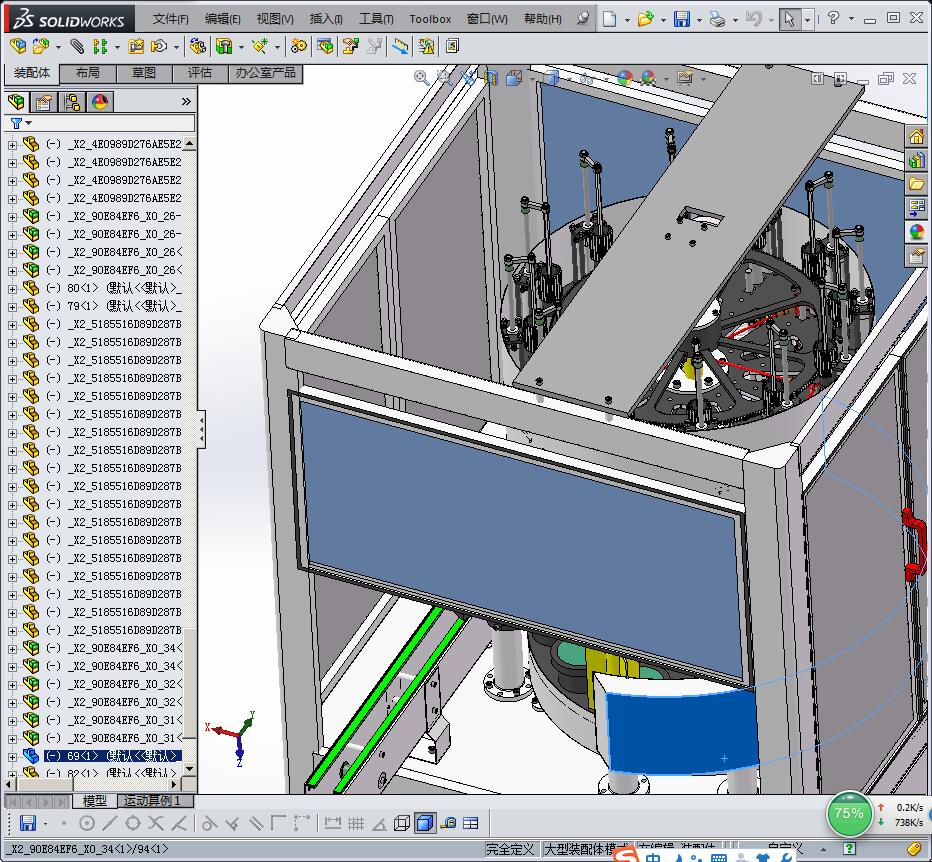Open the 工具(T) menu
This screenshot has height=862, width=932.
point(376,19)
